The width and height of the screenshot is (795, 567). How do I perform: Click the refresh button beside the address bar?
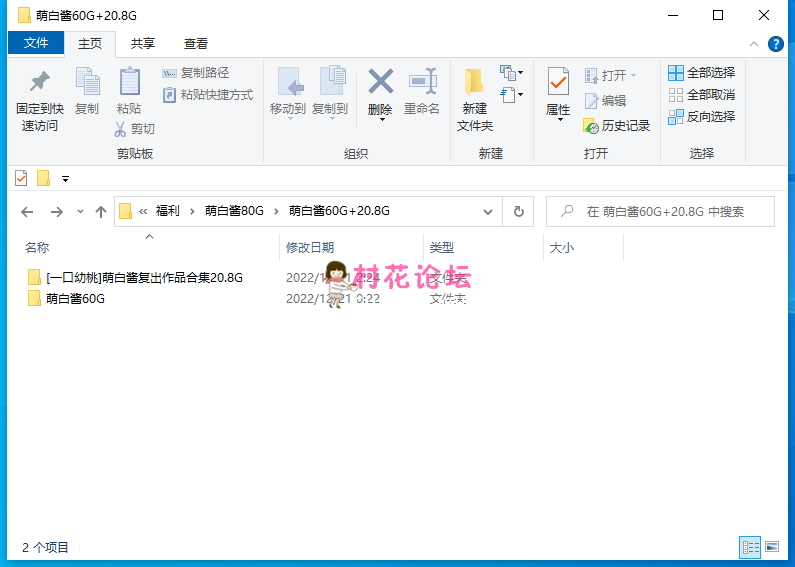[x=518, y=212]
